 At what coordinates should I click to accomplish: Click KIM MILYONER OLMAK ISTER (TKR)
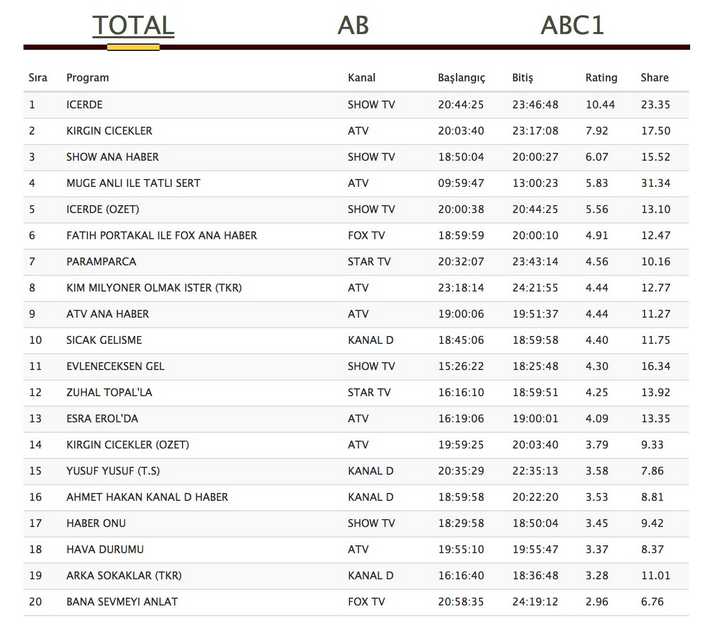(x=154, y=288)
